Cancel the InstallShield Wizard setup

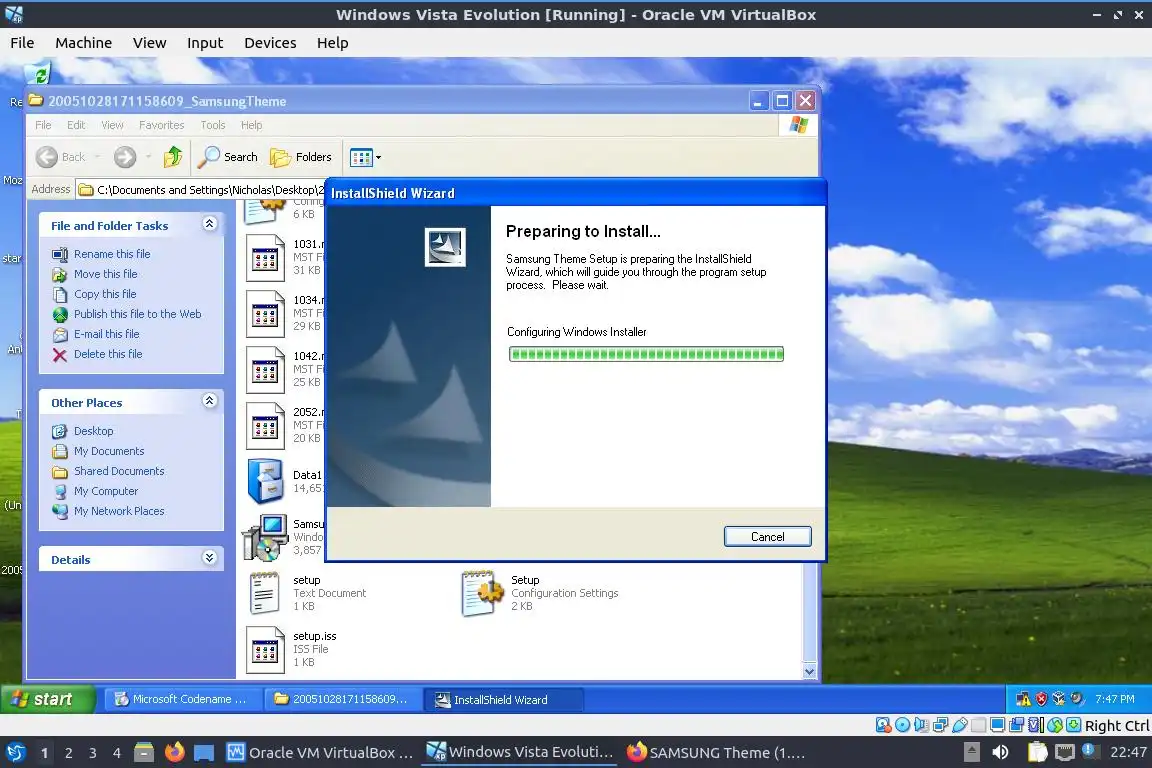[x=767, y=536]
